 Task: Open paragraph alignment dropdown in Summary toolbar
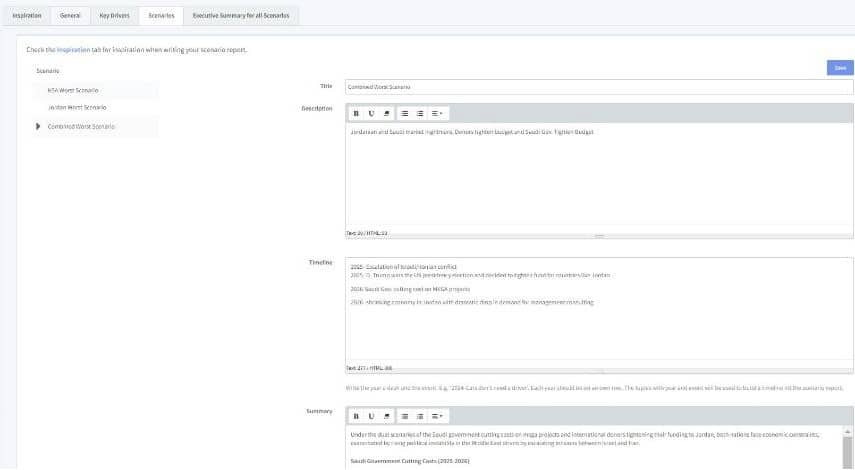click(437, 415)
